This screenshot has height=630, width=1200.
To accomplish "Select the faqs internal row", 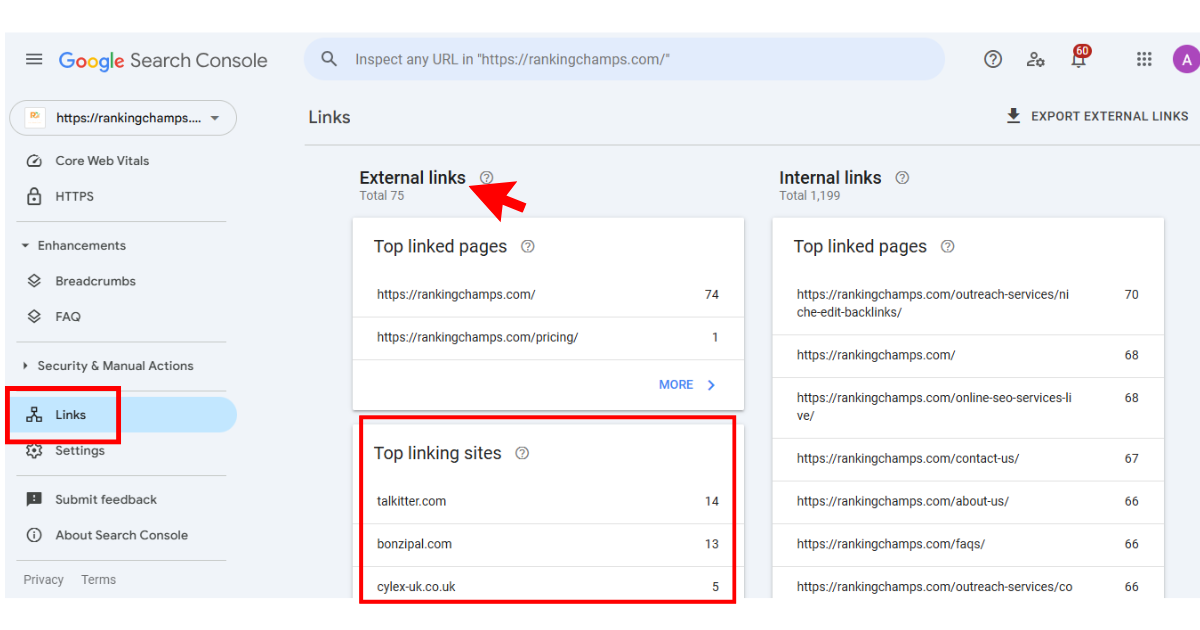I will (x=968, y=545).
